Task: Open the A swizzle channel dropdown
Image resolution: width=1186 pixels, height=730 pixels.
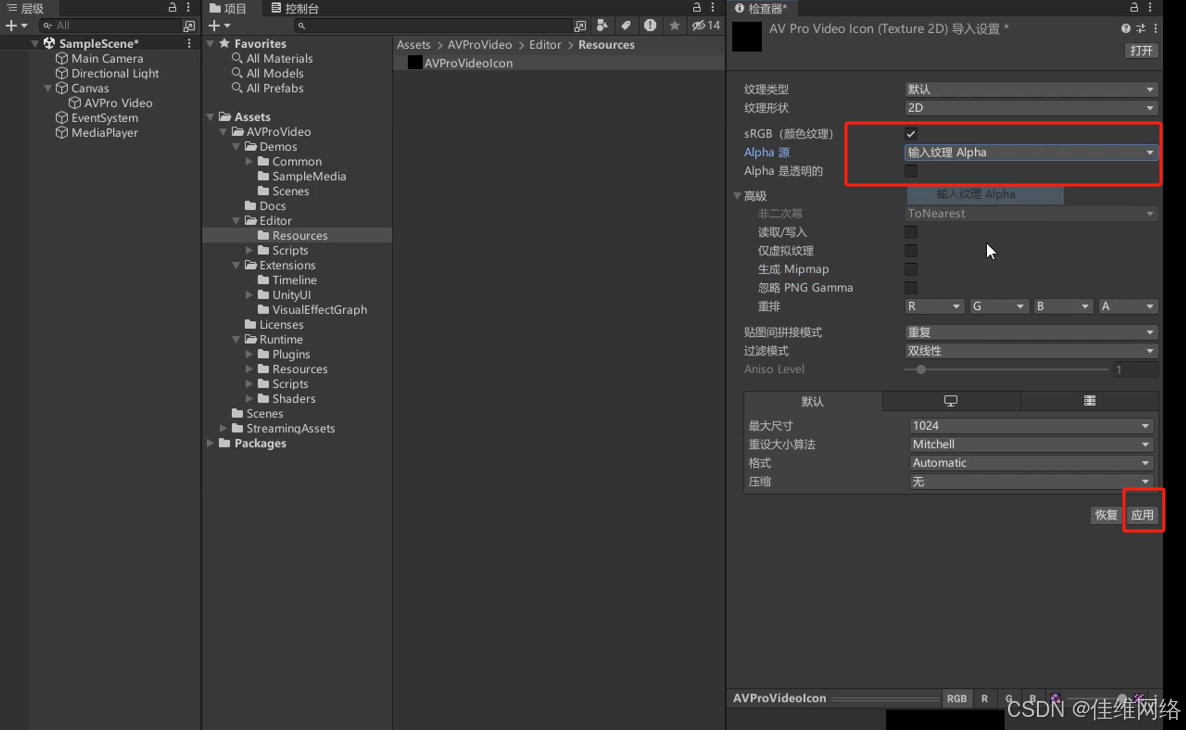Action: (1128, 306)
